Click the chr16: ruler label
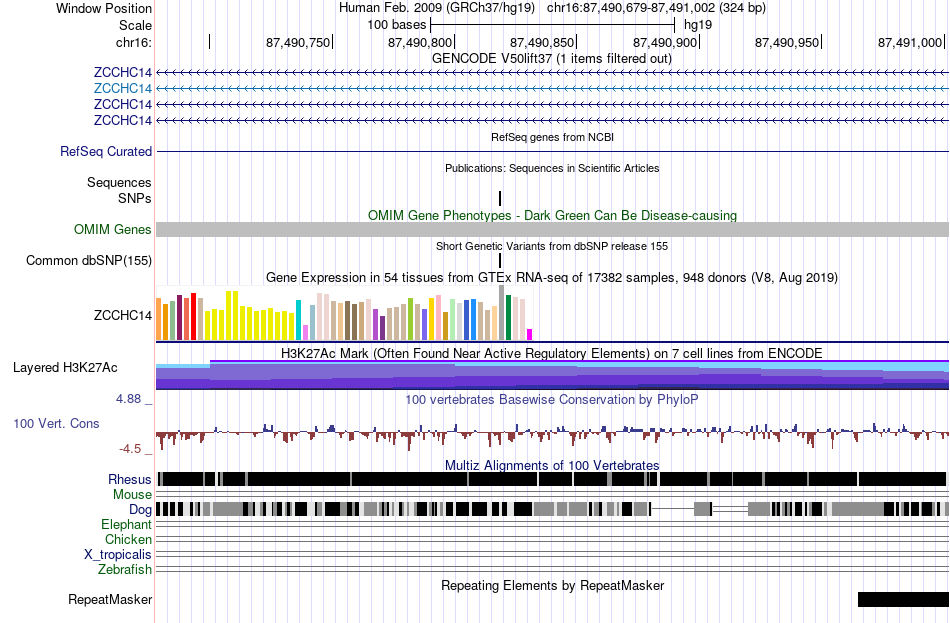 pyautogui.click(x=134, y=42)
